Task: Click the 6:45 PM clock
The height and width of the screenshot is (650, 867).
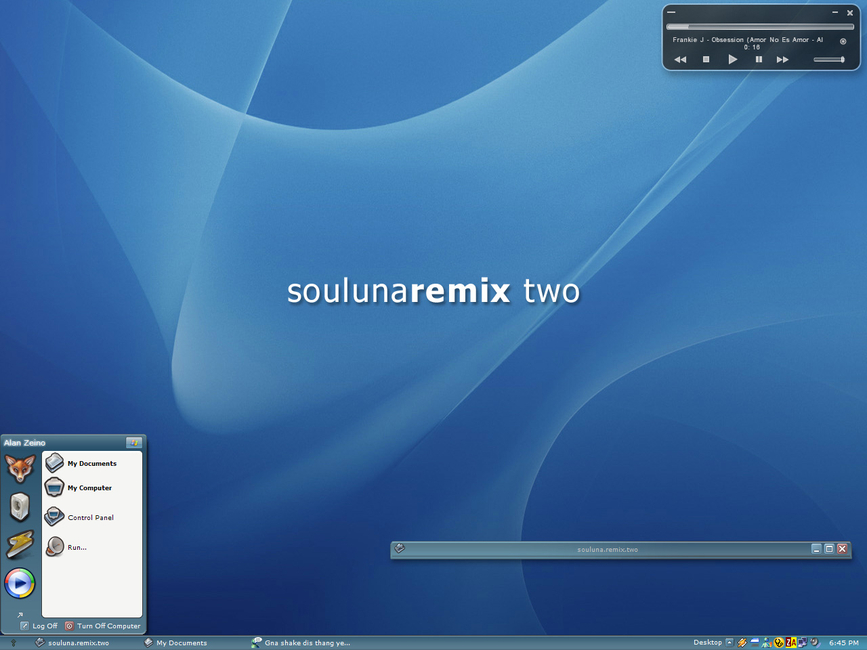Action: pos(844,643)
